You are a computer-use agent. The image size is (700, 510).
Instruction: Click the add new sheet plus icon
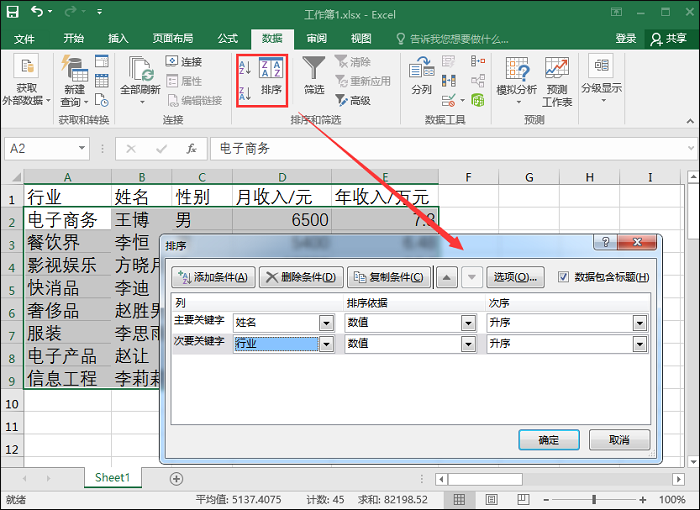[176, 479]
